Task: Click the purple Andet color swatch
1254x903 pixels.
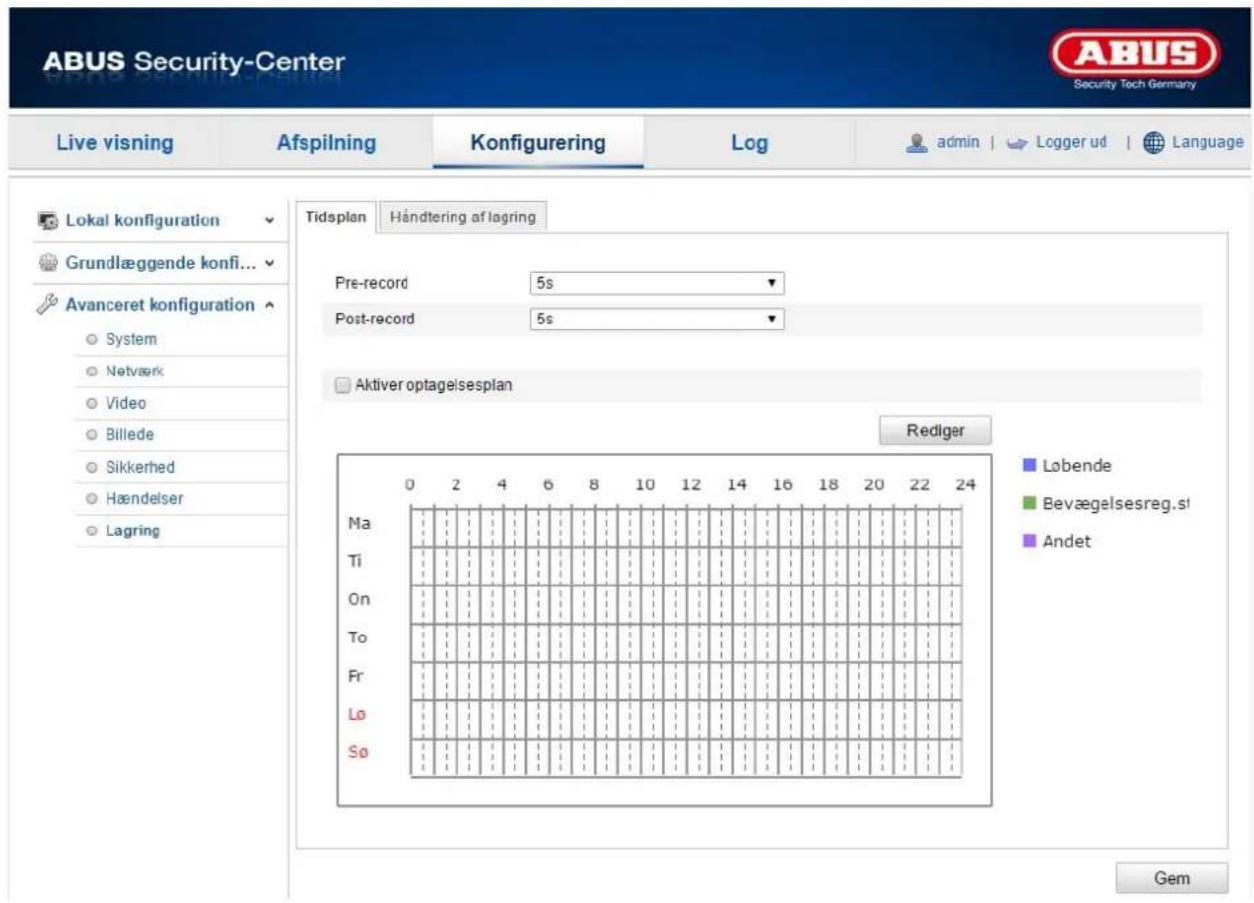Action: [x=1028, y=542]
